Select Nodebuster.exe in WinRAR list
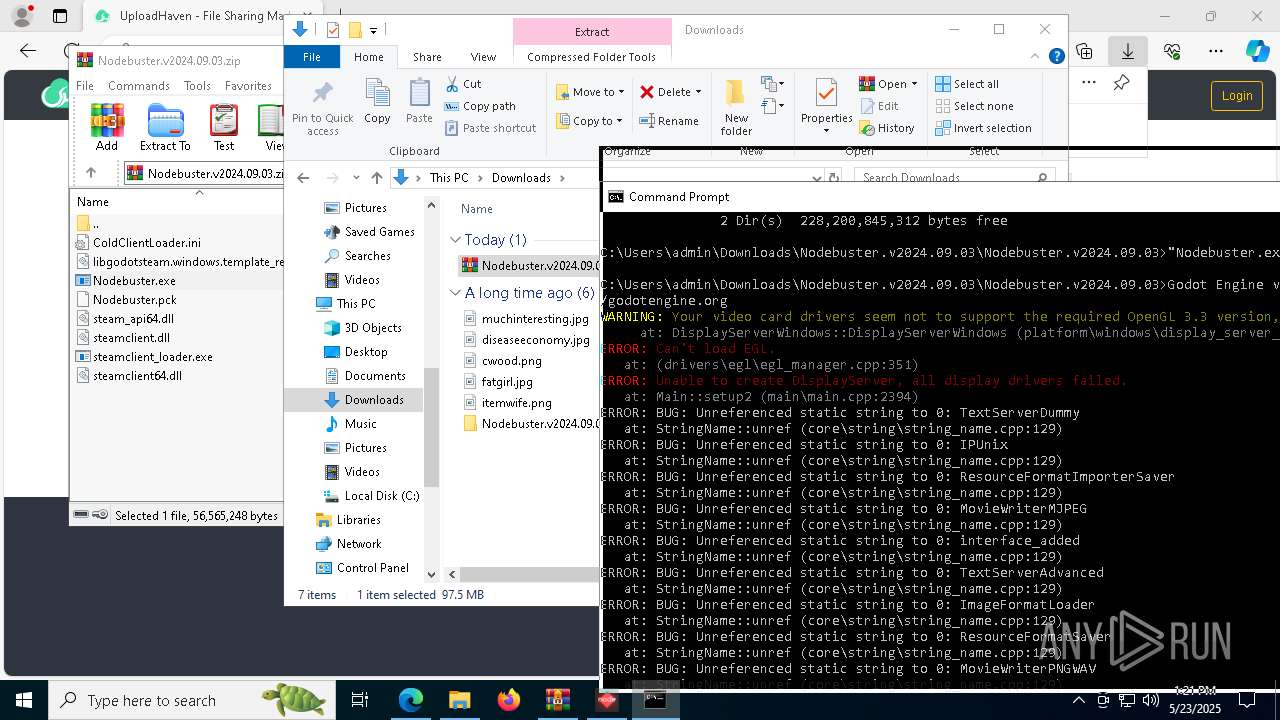This screenshot has width=1280, height=720. [134, 281]
